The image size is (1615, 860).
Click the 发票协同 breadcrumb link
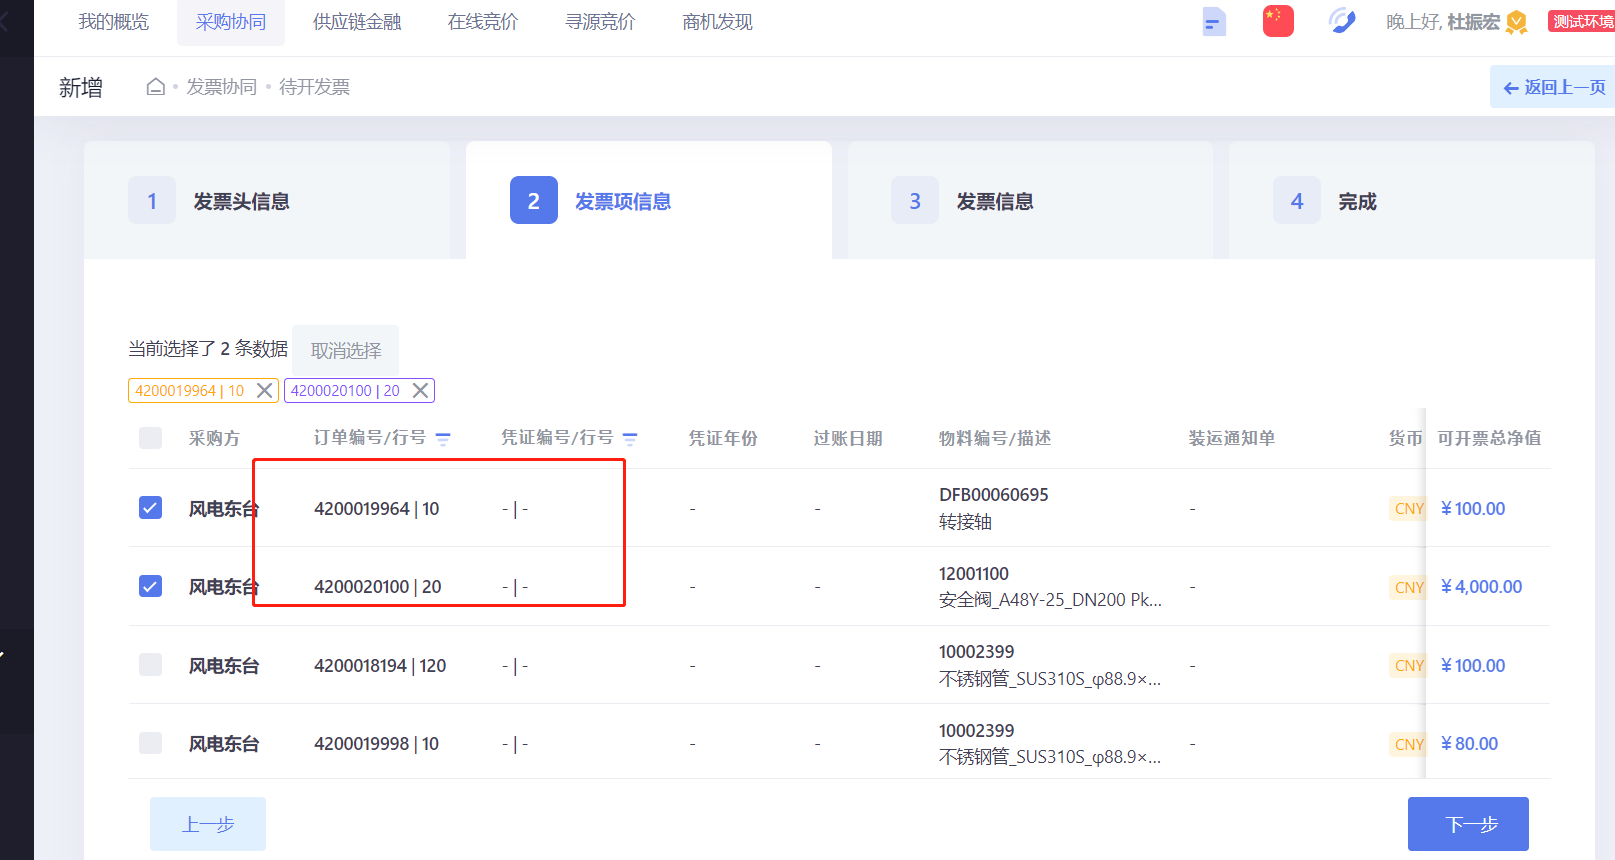pos(221,87)
